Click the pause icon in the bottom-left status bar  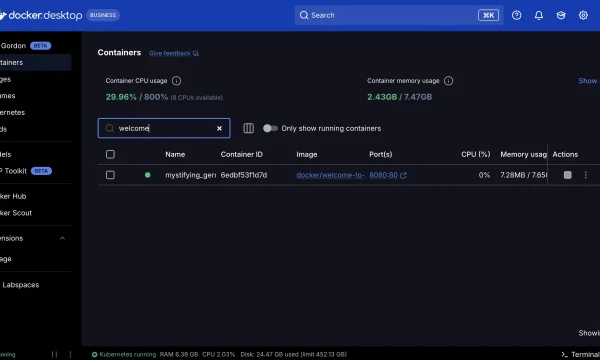(54, 355)
